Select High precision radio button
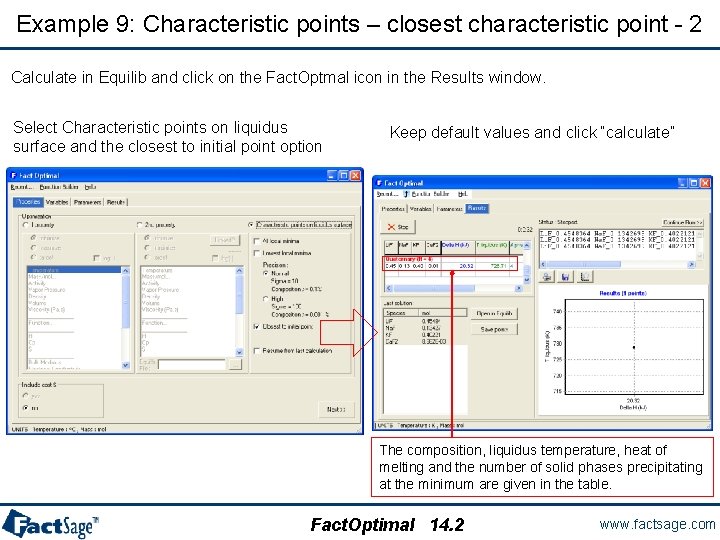Viewport: 720px width, 540px height. click(266, 299)
